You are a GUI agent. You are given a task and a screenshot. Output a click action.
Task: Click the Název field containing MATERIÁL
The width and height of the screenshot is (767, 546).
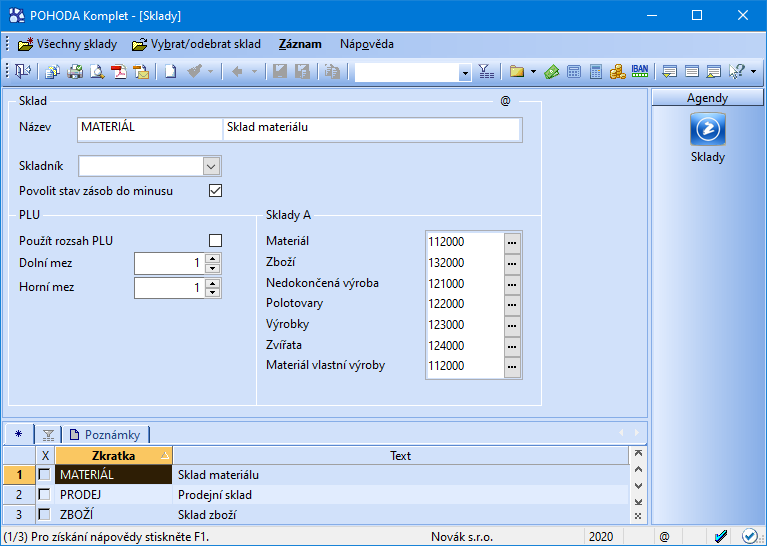pos(150,130)
